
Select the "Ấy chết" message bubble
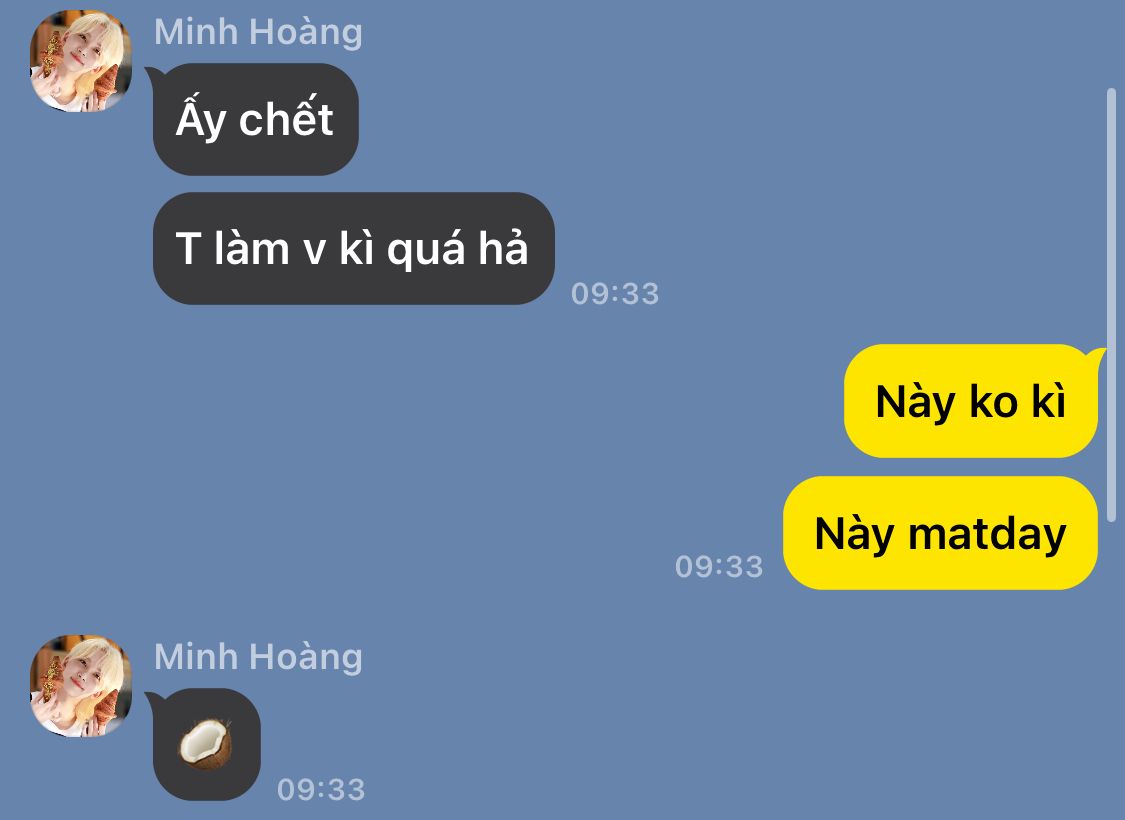(x=255, y=119)
